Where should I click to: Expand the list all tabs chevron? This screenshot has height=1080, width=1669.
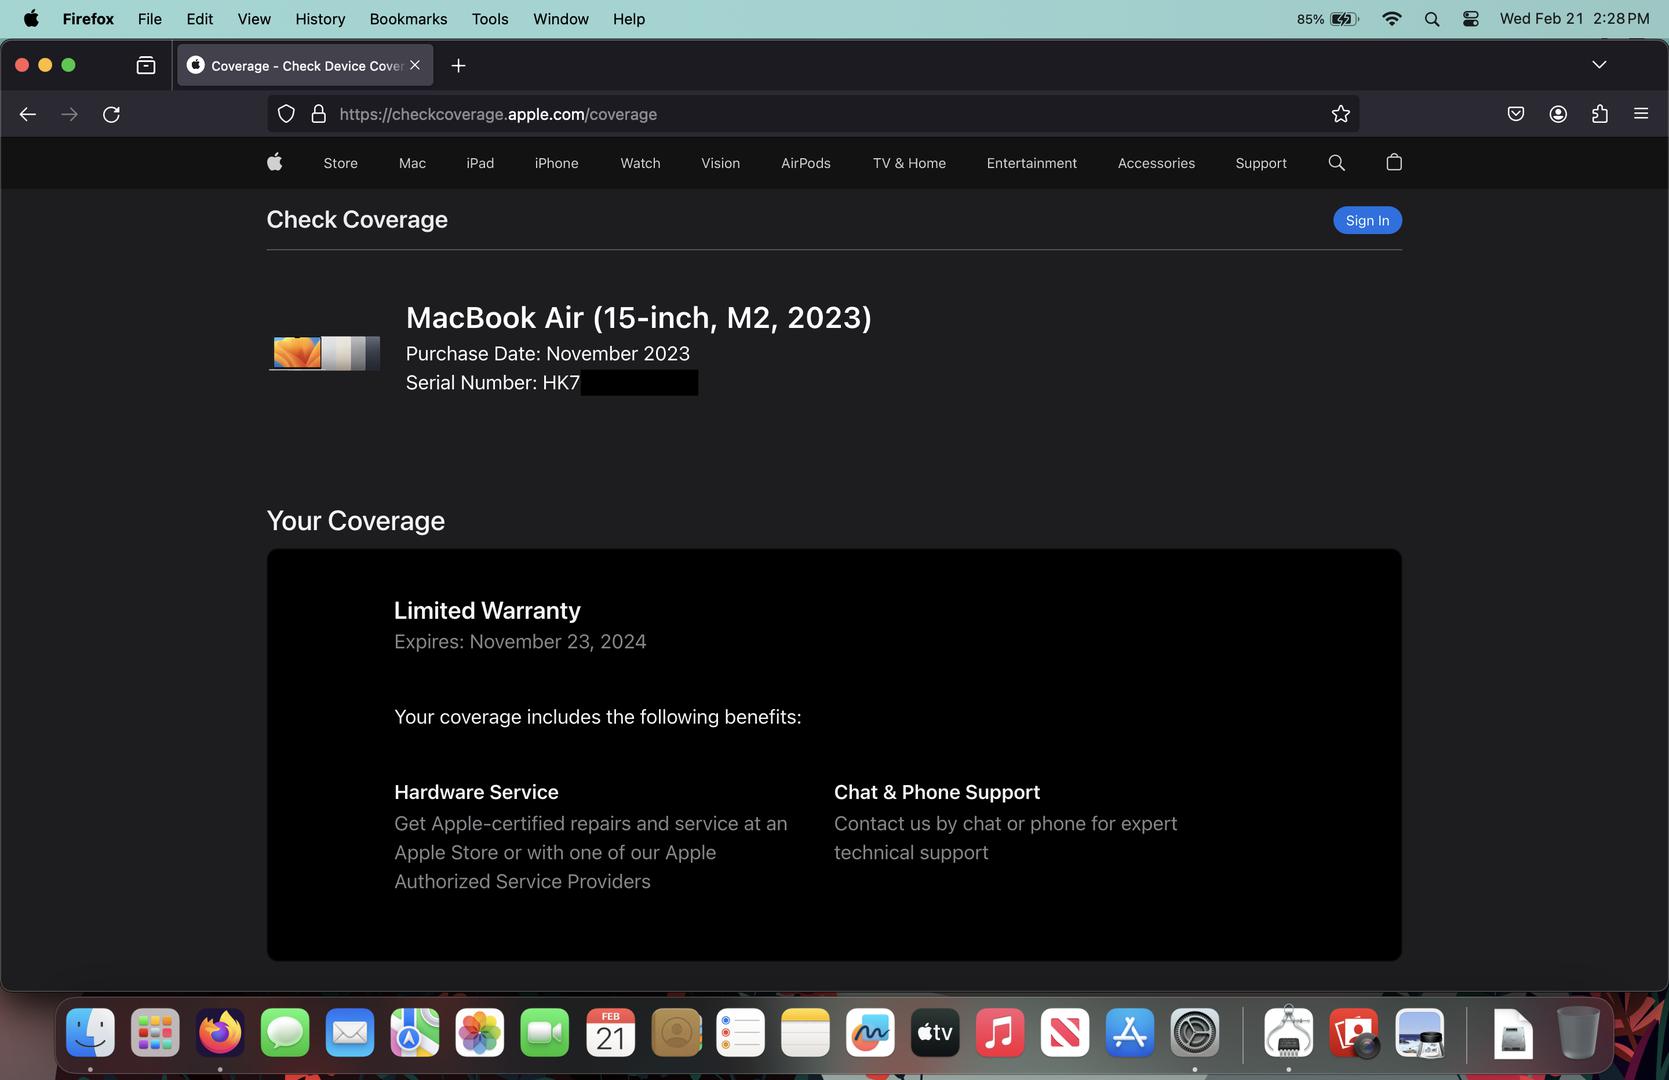[x=1599, y=65]
